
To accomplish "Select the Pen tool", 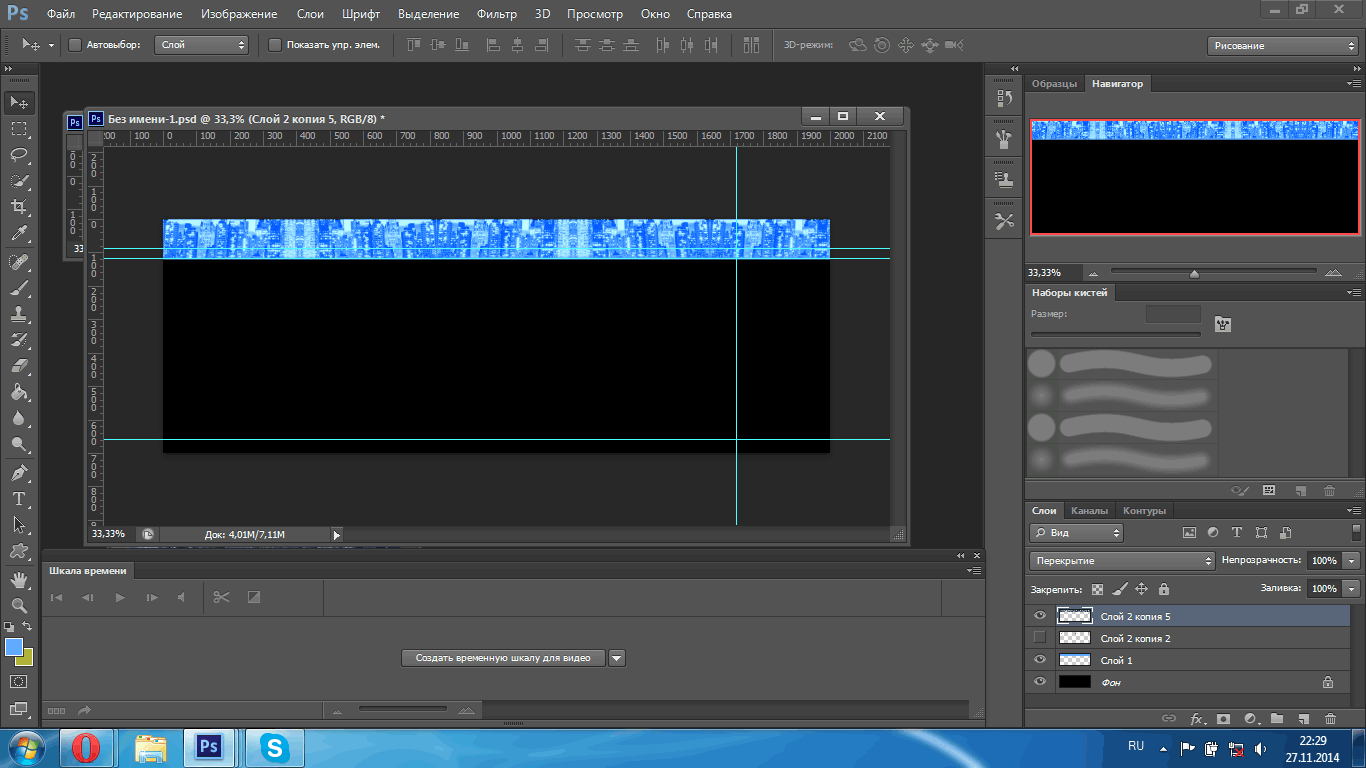I will [18, 472].
